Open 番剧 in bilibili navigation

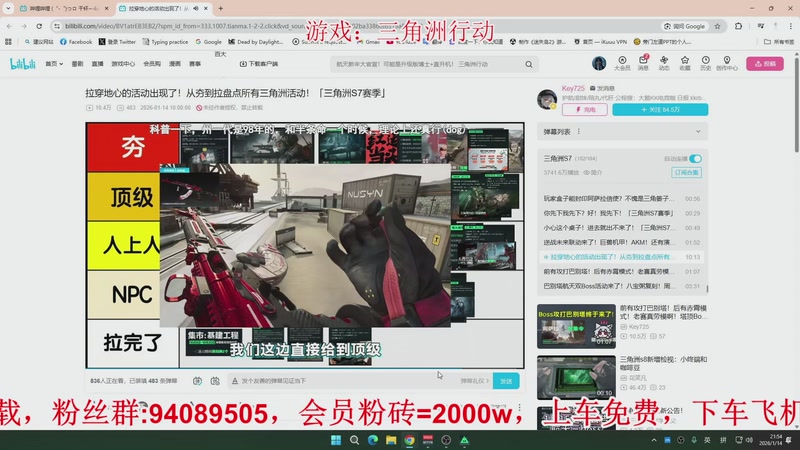77,64
